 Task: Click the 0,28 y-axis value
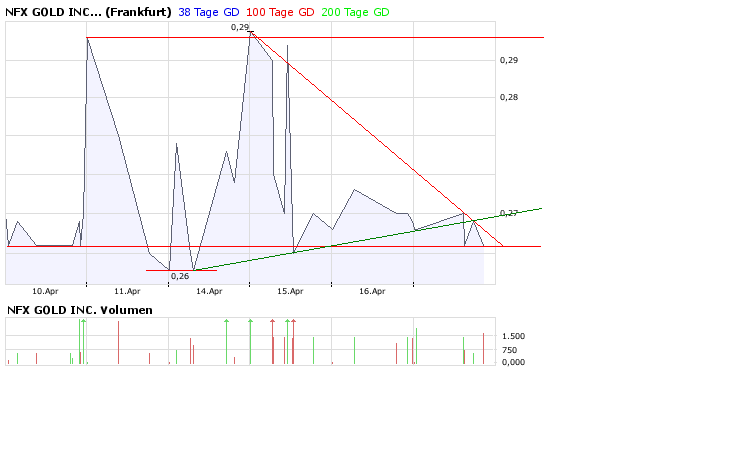click(x=509, y=97)
